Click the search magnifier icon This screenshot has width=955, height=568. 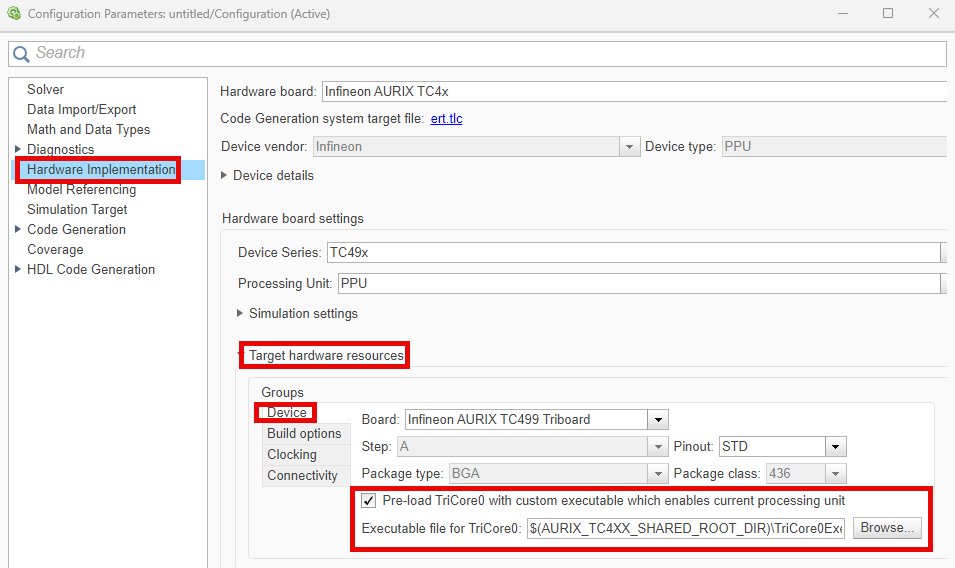[x=21, y=54]
